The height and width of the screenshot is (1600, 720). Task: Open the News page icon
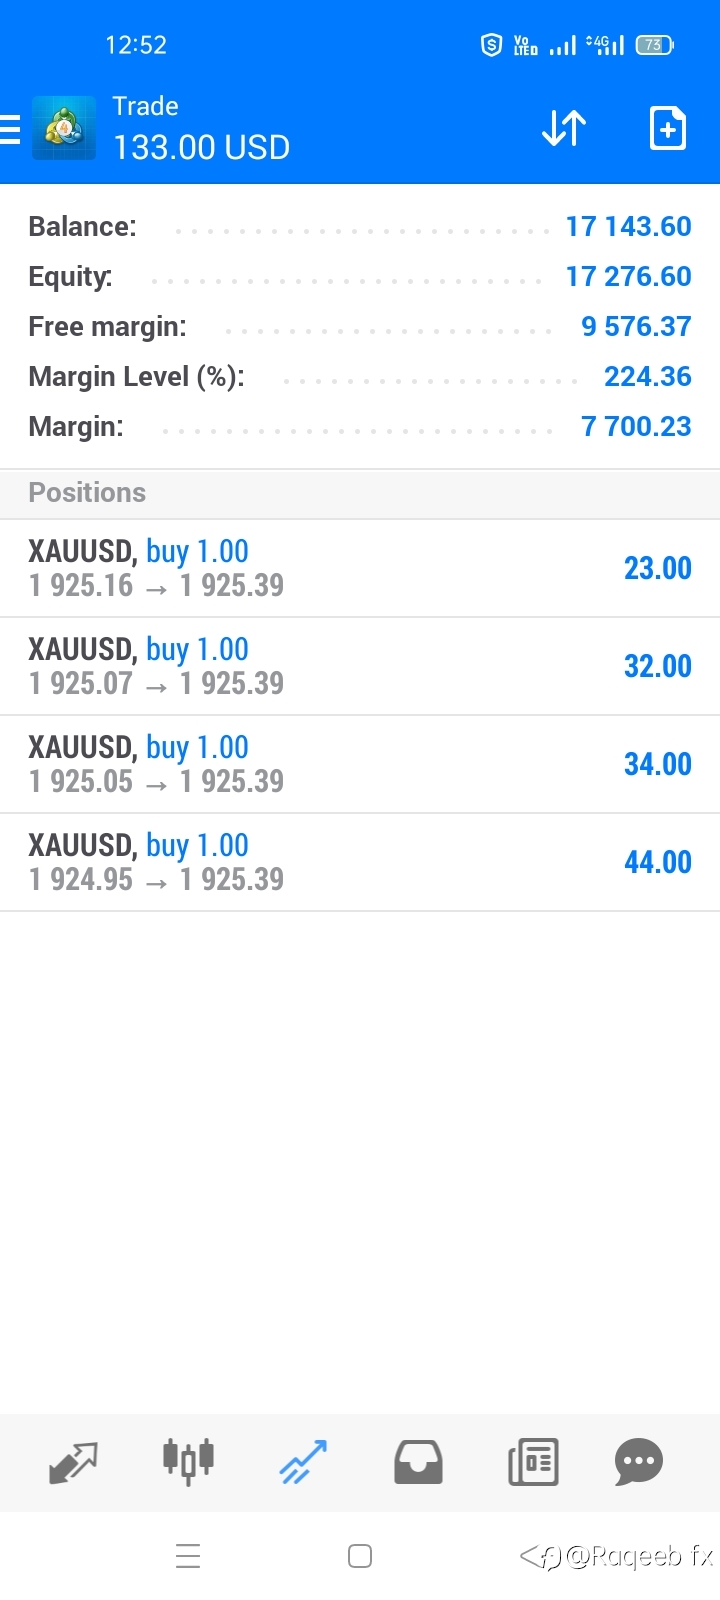[x=533, y=1462]
